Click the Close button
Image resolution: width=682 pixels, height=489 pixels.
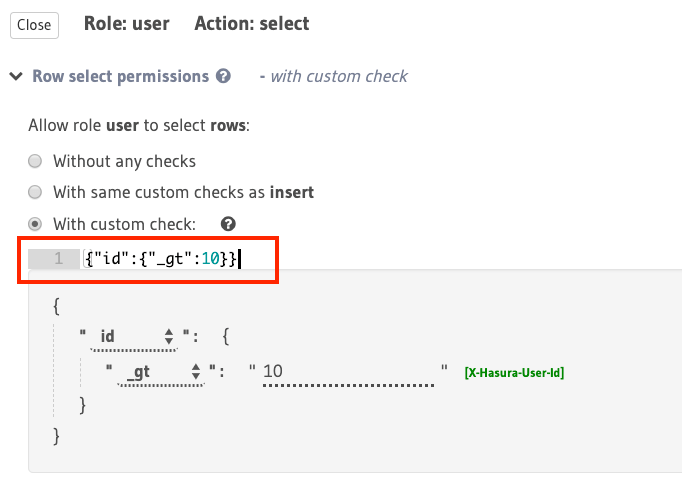coord(34,25)
